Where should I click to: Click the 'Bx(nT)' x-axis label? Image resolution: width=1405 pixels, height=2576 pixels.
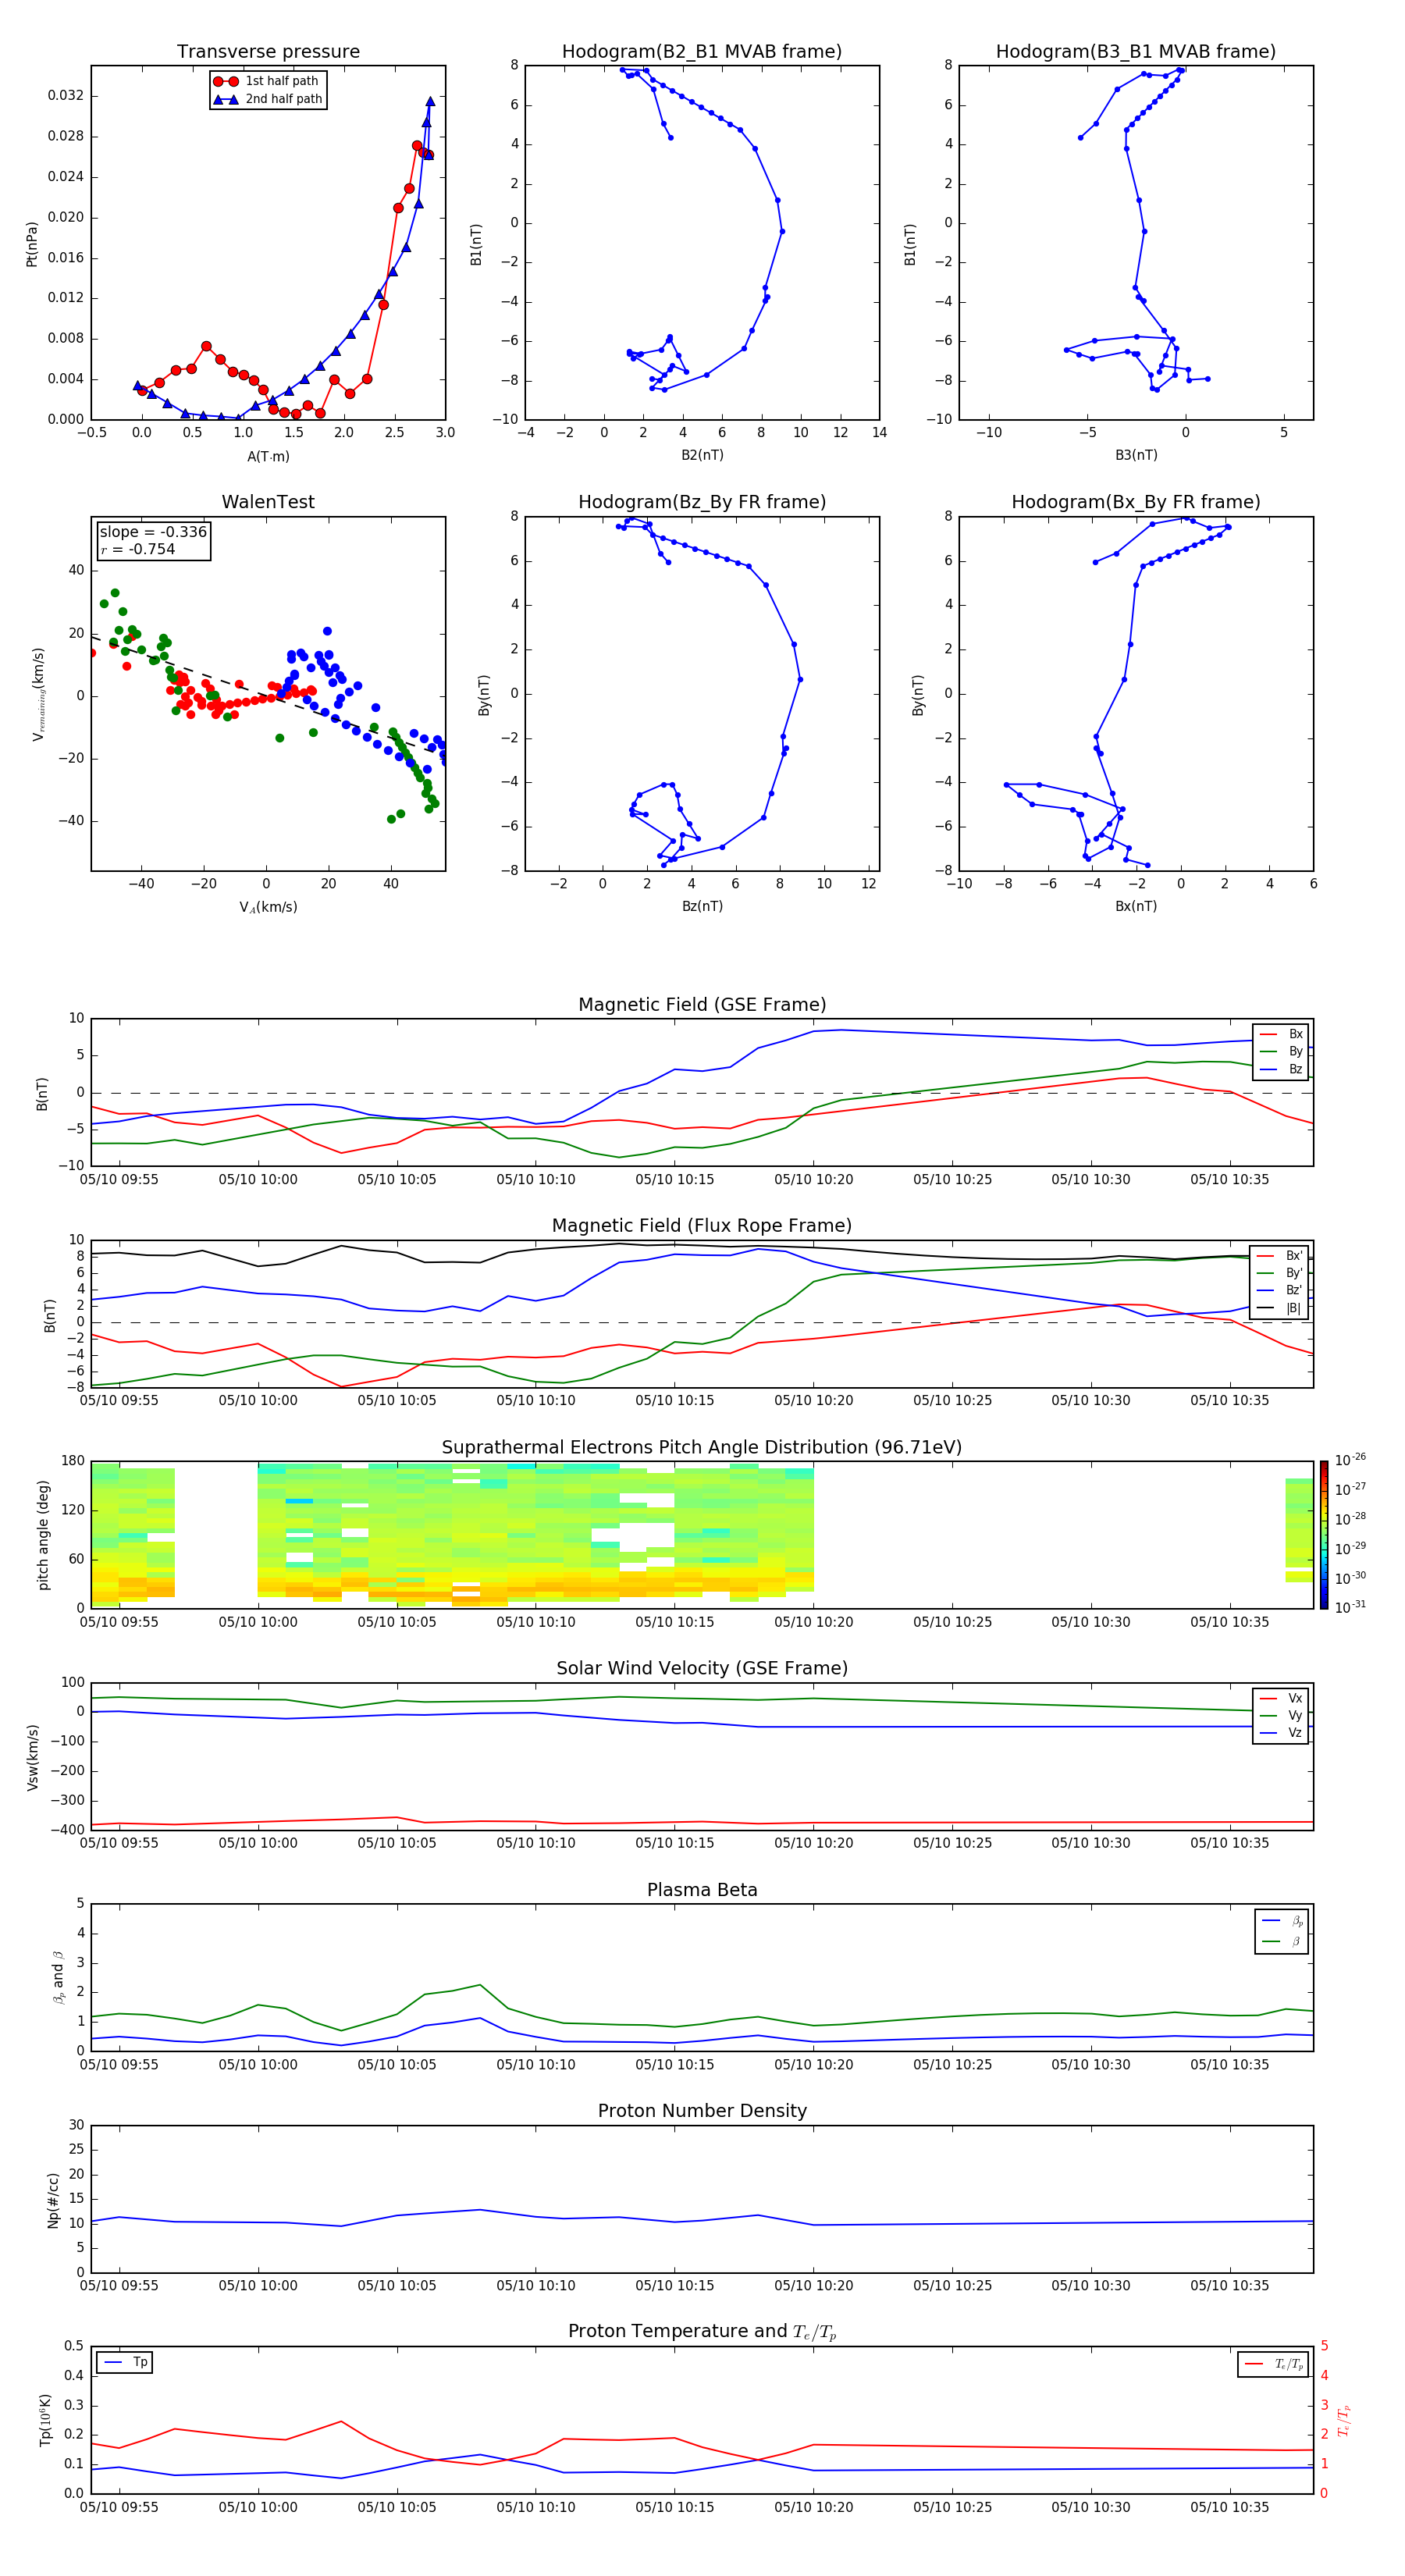coord(1136,906)
